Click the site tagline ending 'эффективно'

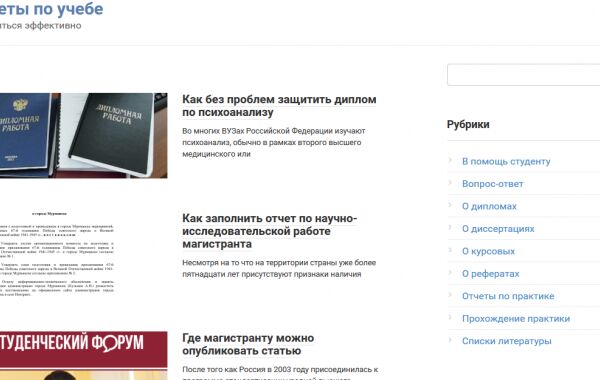pyautogui.click(x=41, y=26)
